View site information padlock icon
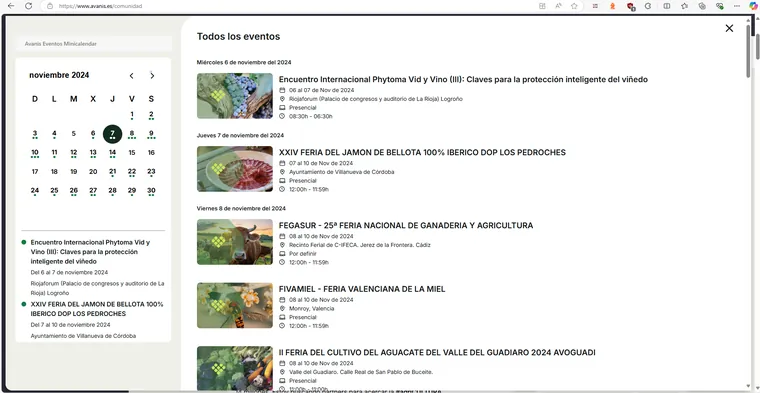Image resolution: width=760 pixels, height=393 pixels. click(49, 6)
